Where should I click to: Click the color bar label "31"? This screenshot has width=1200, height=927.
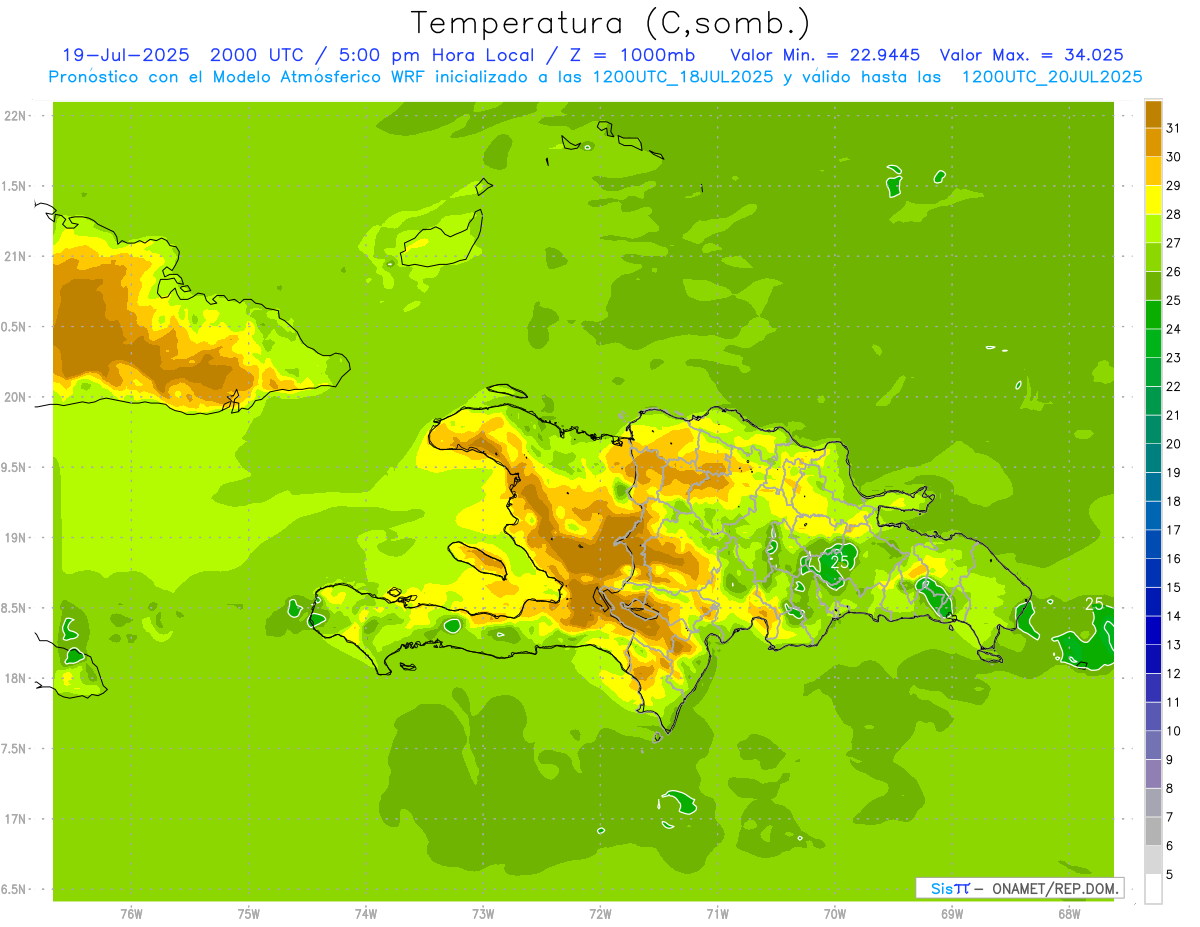pos(1174,128)
